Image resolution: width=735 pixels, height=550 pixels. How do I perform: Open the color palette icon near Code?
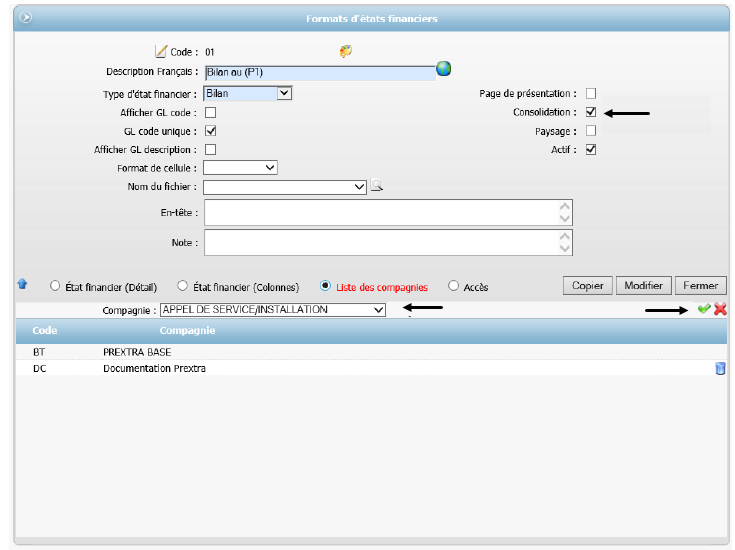[x=346, y=51]
